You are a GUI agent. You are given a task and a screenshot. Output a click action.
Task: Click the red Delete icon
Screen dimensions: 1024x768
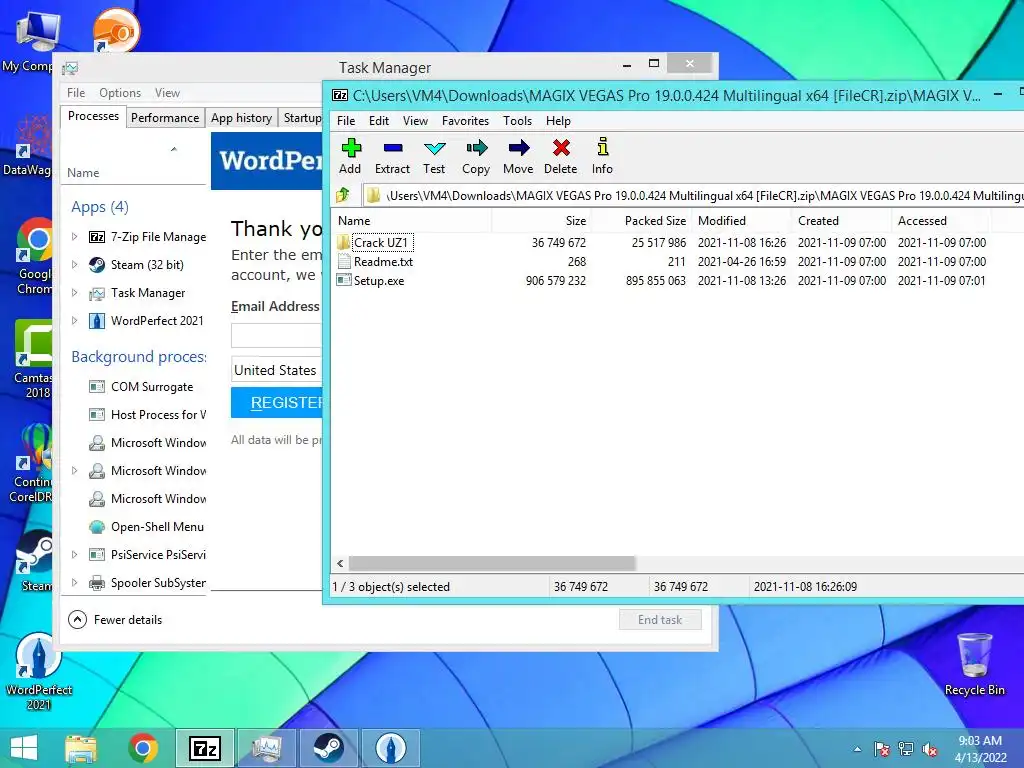pos(561,156)
